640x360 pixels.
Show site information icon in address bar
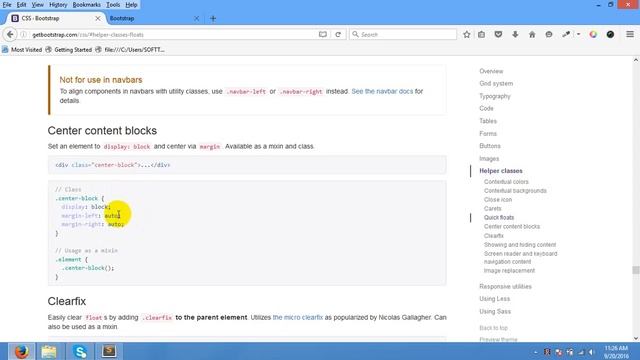[x=24, y=35]
